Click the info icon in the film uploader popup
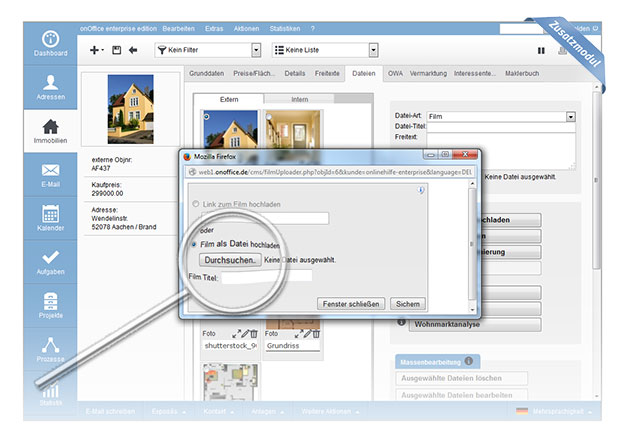Image resolution: width=625 pixels, height=443 pixels. click(421, 190)
